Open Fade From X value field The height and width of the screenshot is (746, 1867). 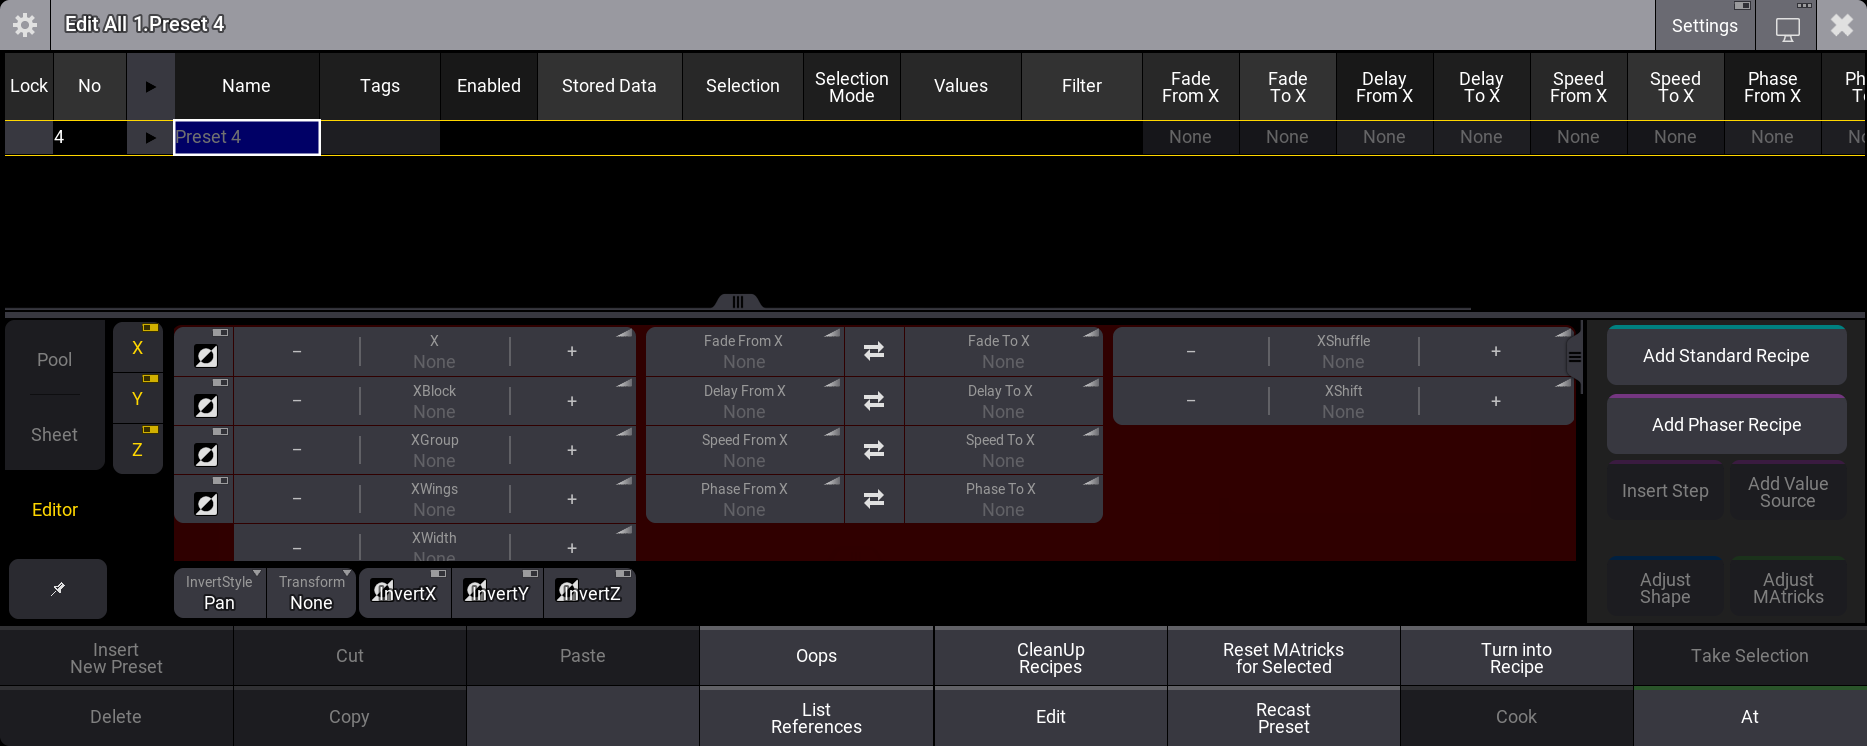(x=744, y=351)
